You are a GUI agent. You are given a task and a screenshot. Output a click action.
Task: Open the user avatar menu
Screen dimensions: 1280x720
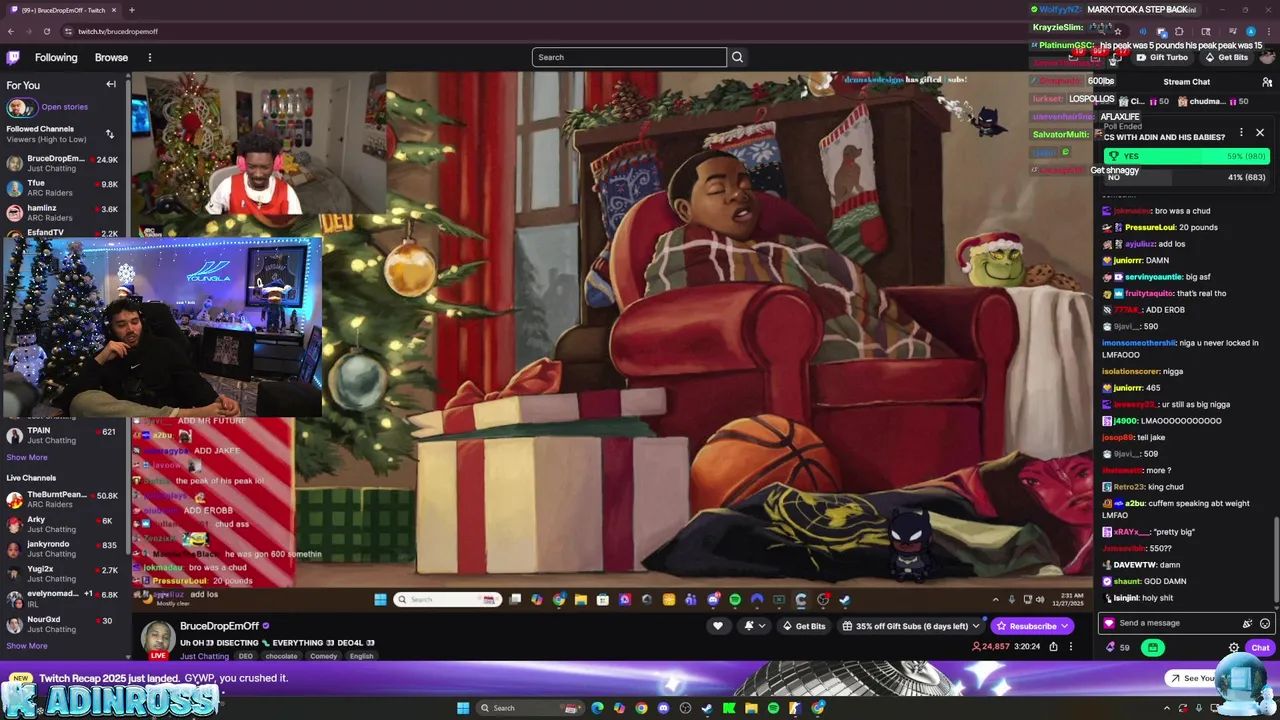pos(1267,57)
